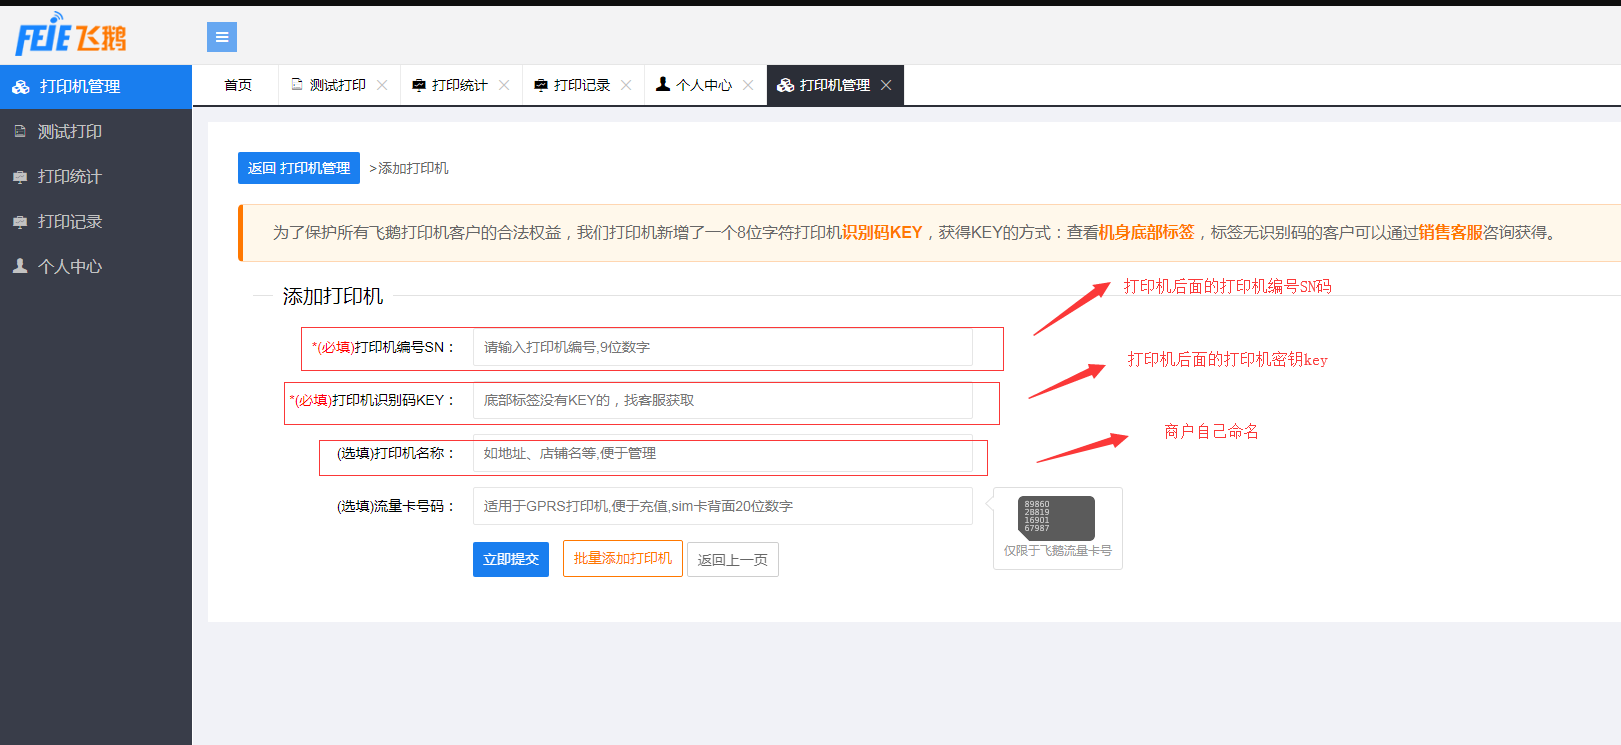This screenshot has height=745, width=1621.
Task: Click the (选填)打印机名称 label
Action: click(x=396, y=453)
